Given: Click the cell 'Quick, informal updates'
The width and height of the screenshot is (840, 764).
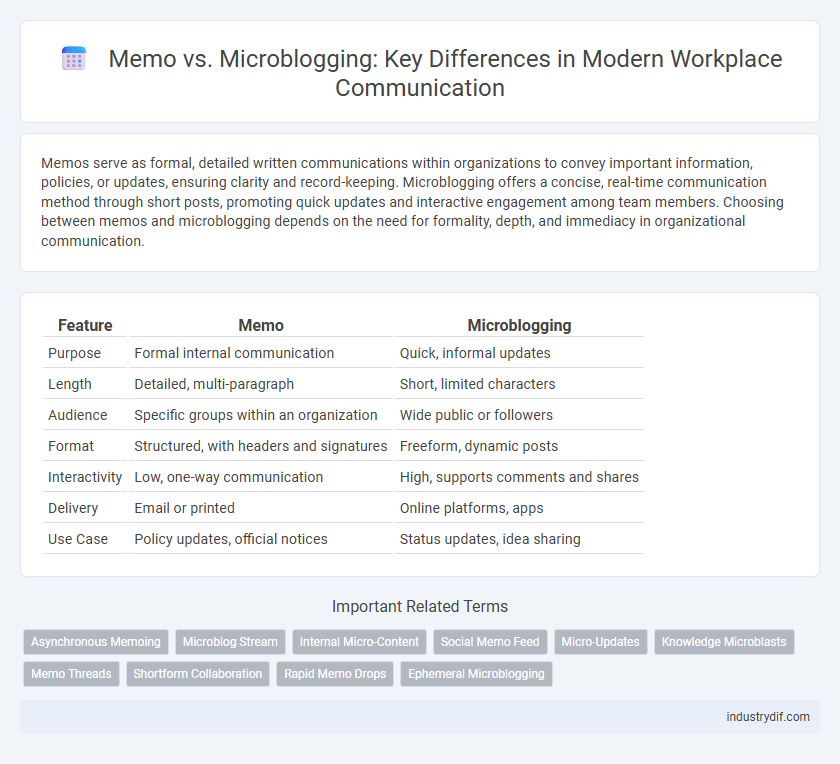Looking at the screenshot, I should [x=519, y=353].
